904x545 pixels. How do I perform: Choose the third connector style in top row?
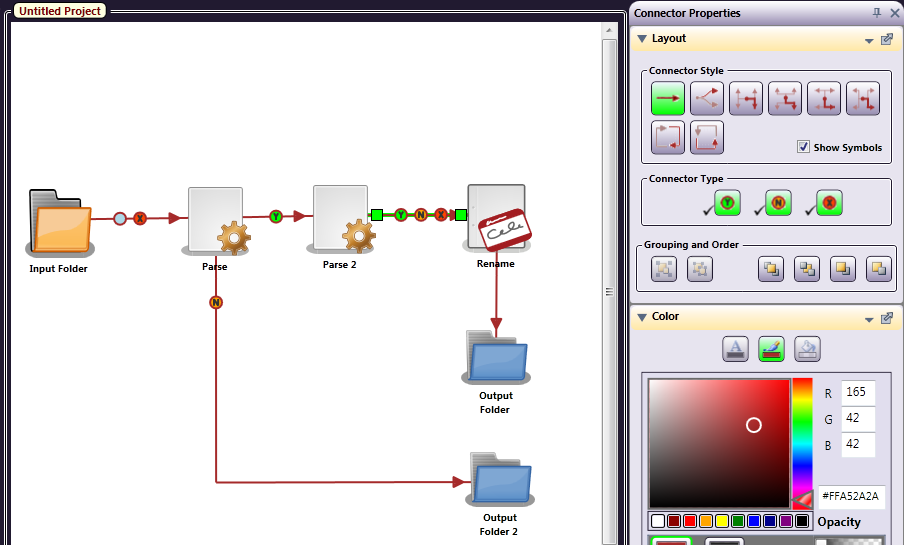click(x=745, y=98)
